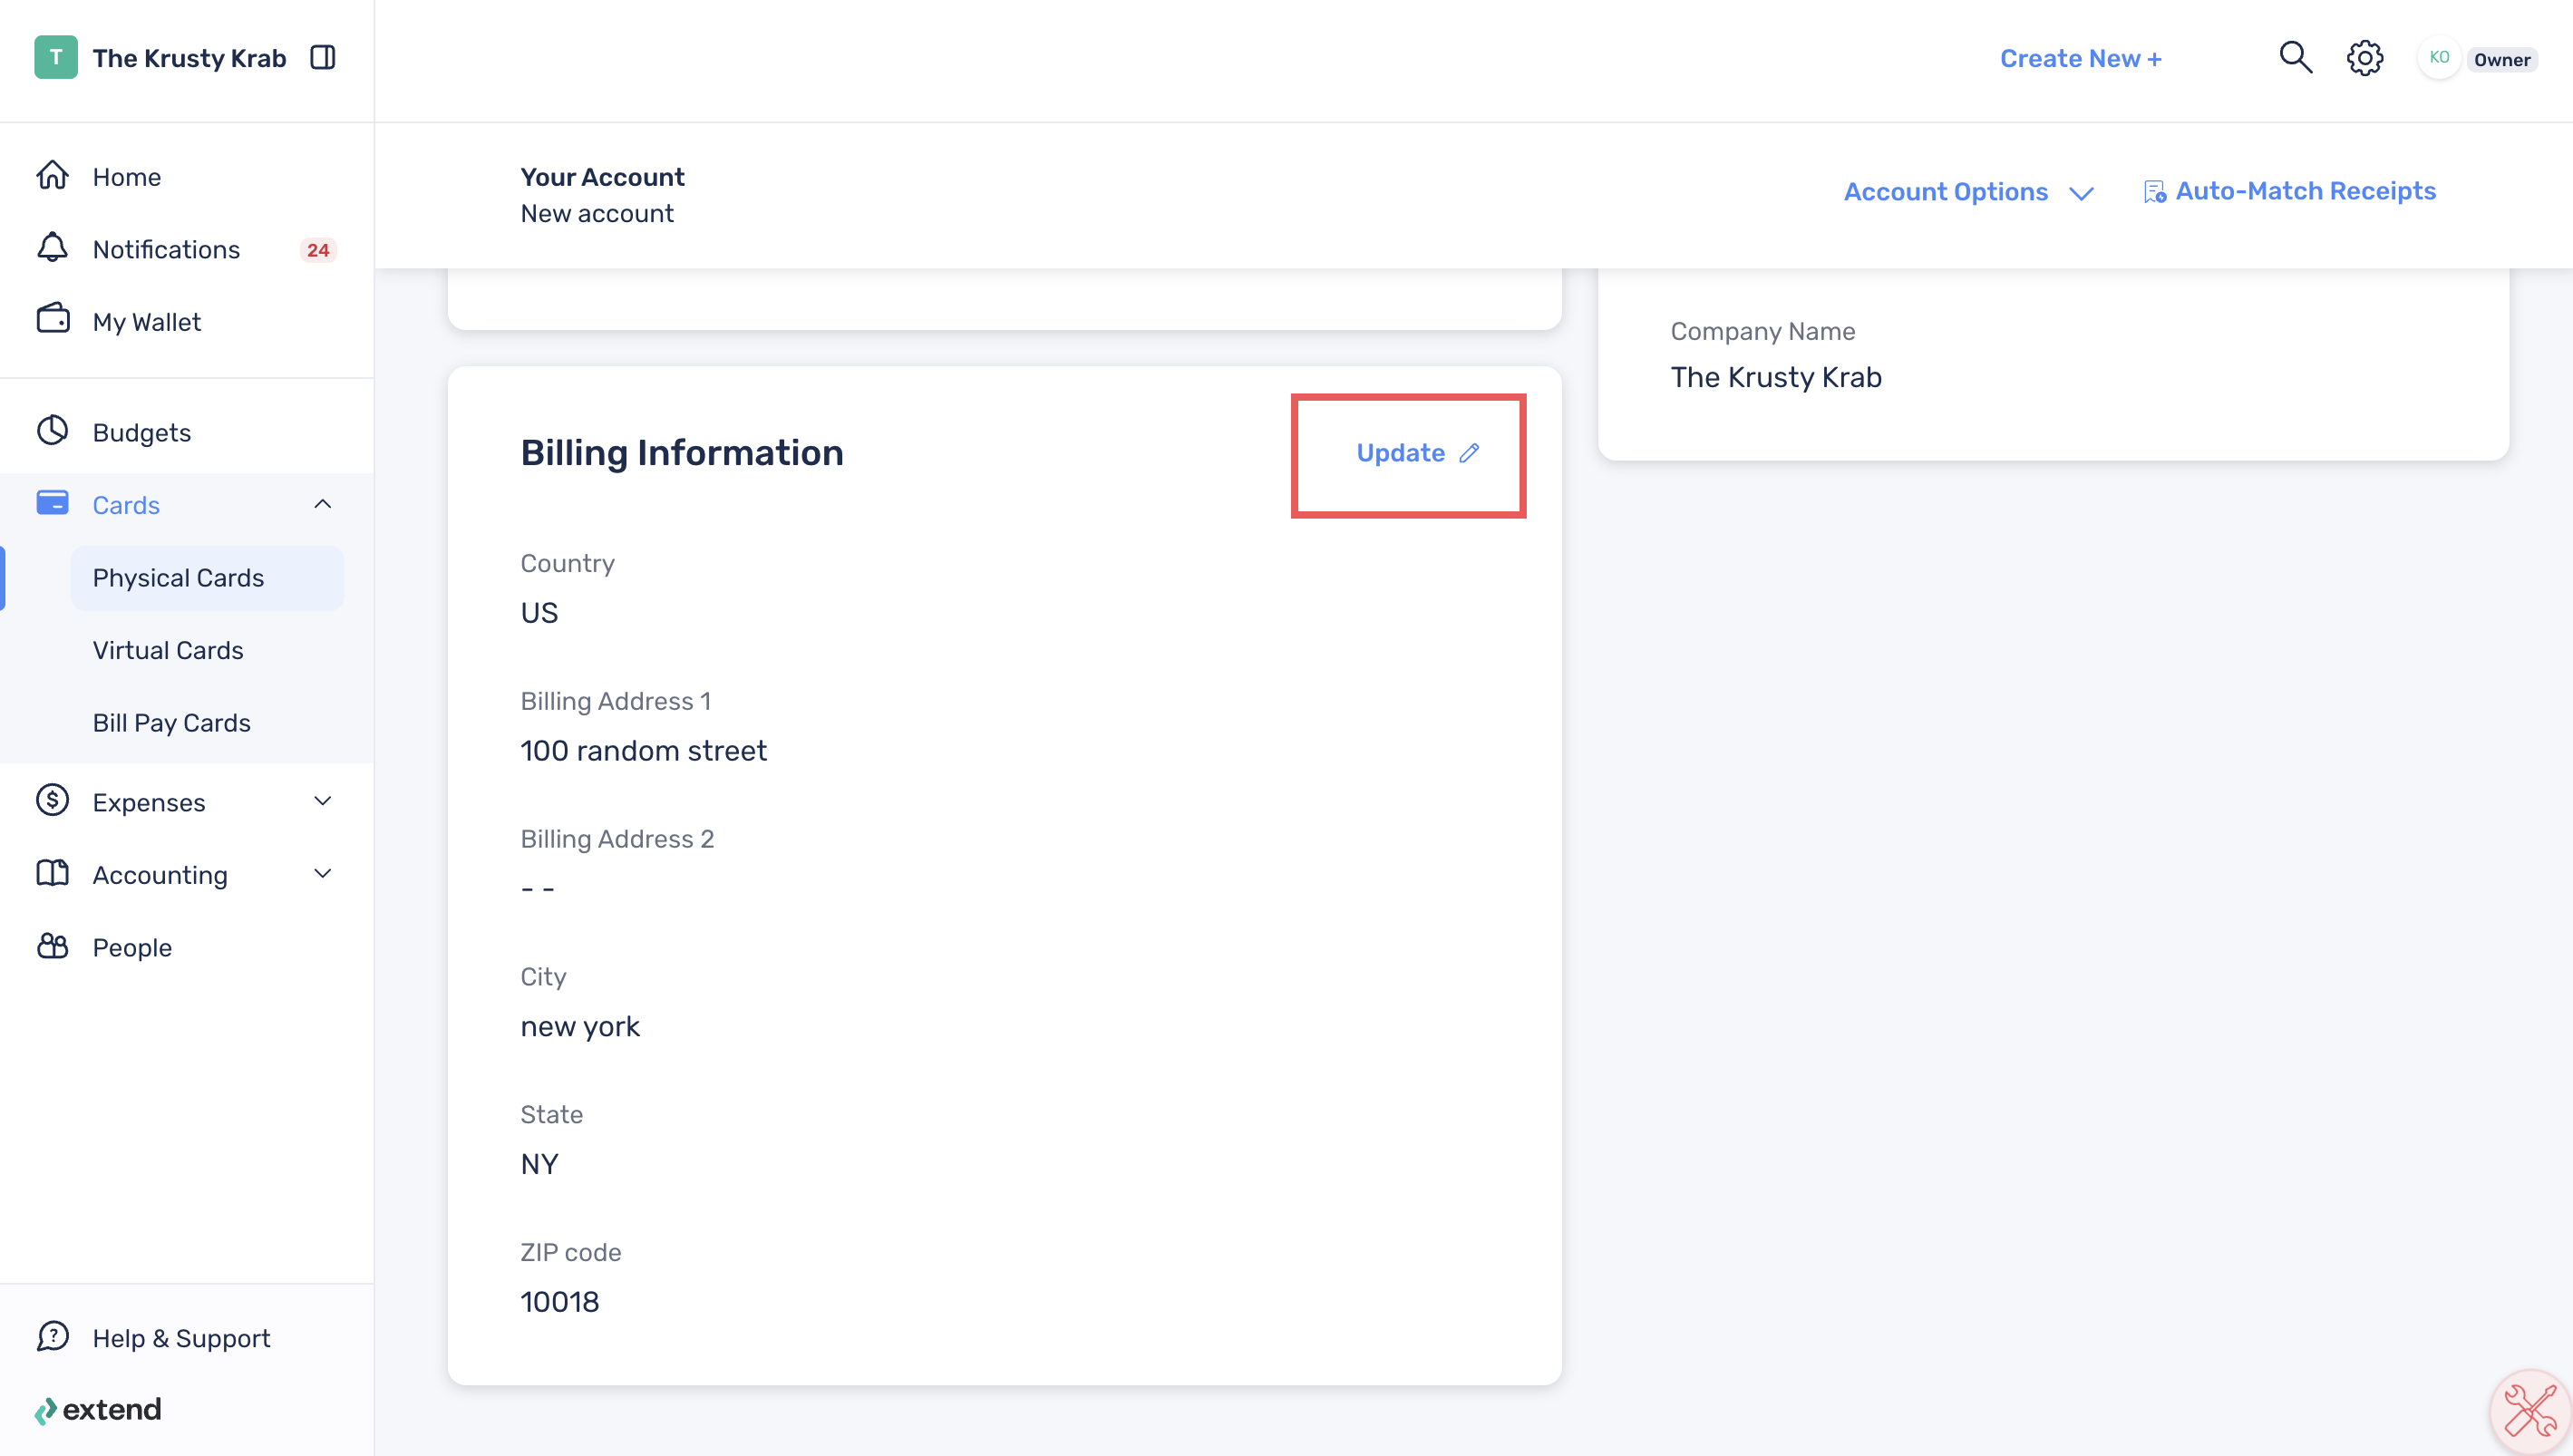The height and width of the screenshot is (1456, 2573).
Task: Click Accounting menu label
Action: 160,875
